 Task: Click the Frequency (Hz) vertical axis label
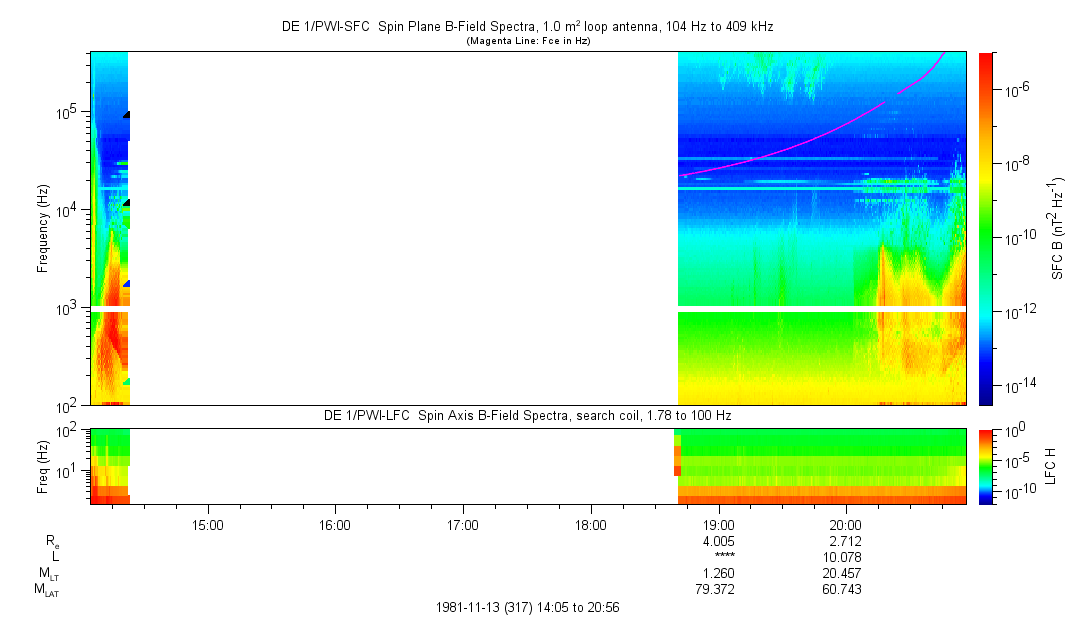(x=43, y=228)
